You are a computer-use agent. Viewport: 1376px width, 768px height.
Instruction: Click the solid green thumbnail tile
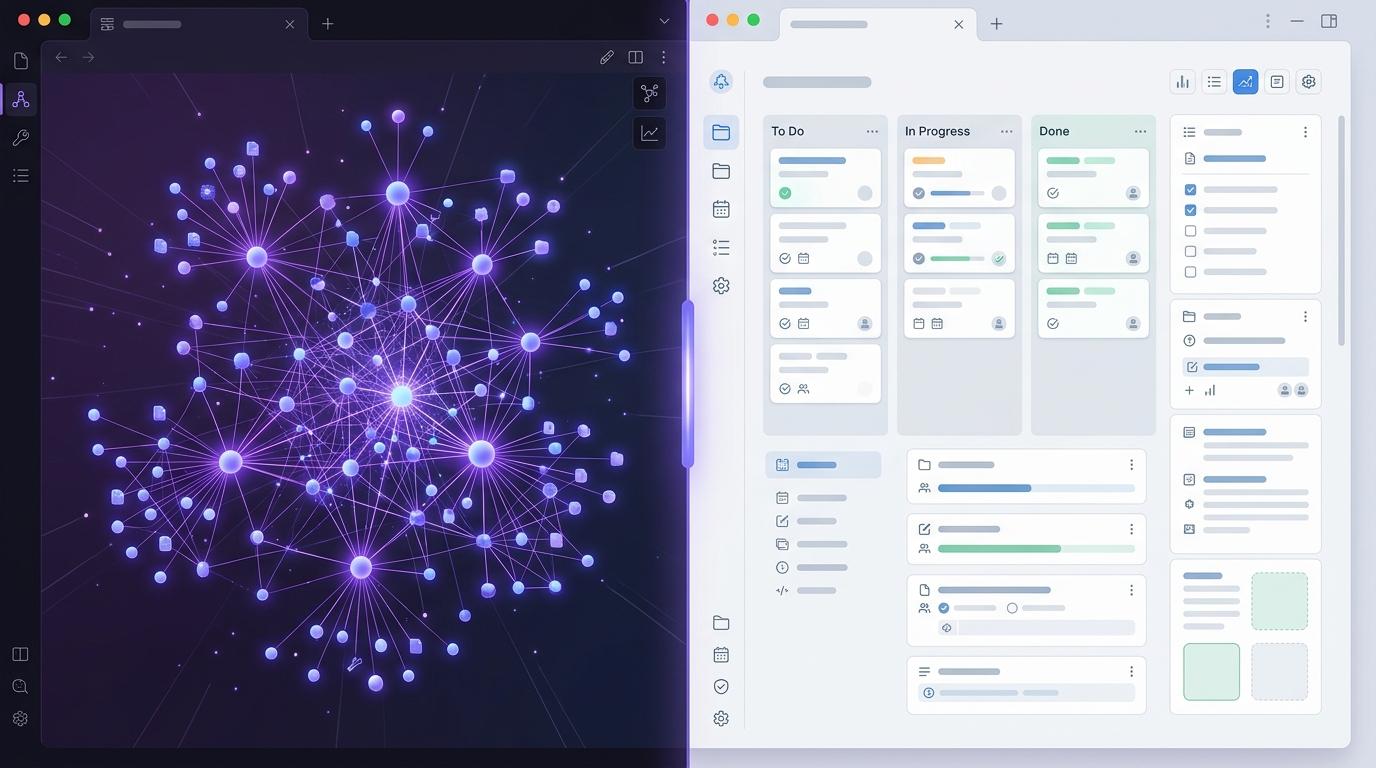click(x=1211, y=672)
